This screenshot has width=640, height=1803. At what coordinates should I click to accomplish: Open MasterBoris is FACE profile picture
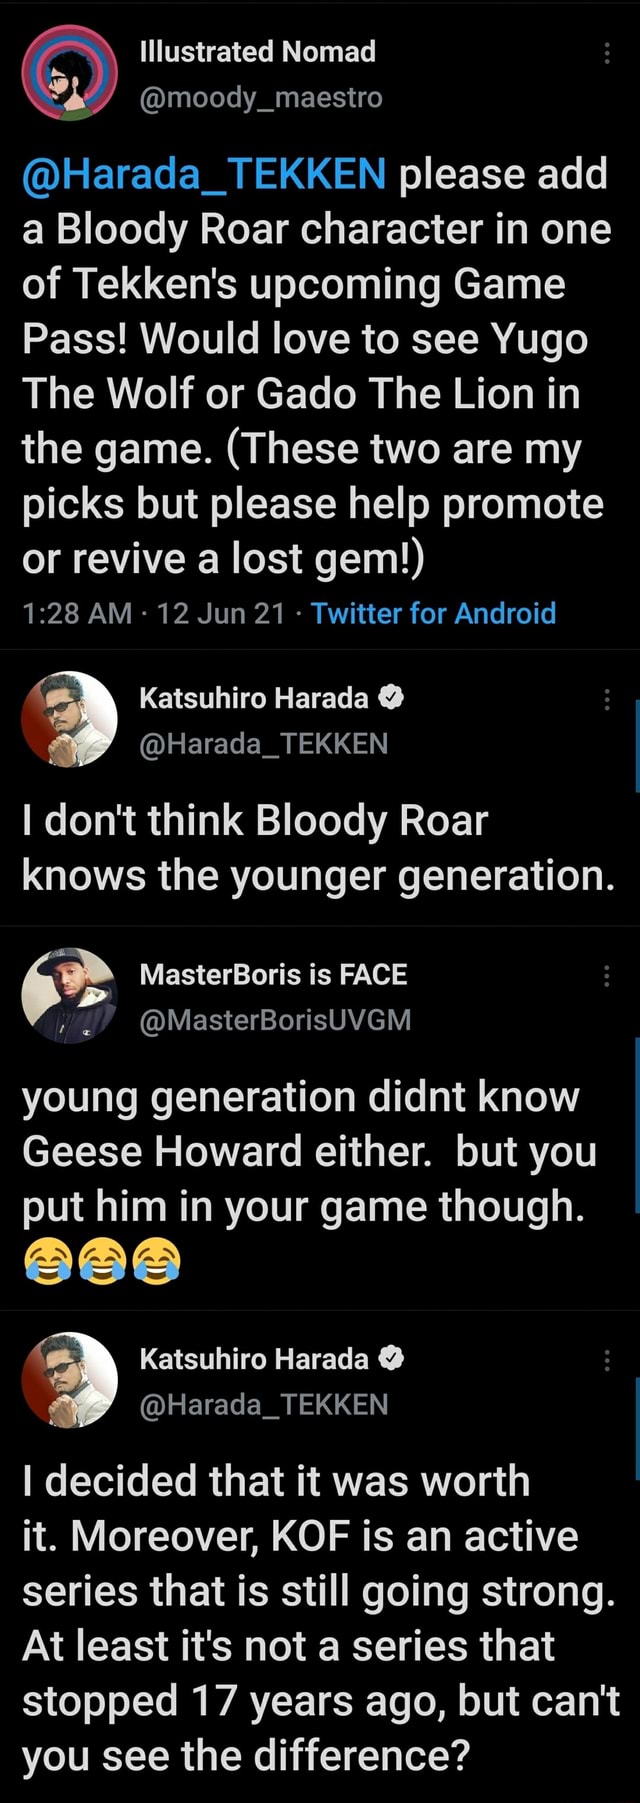point(69,996)
